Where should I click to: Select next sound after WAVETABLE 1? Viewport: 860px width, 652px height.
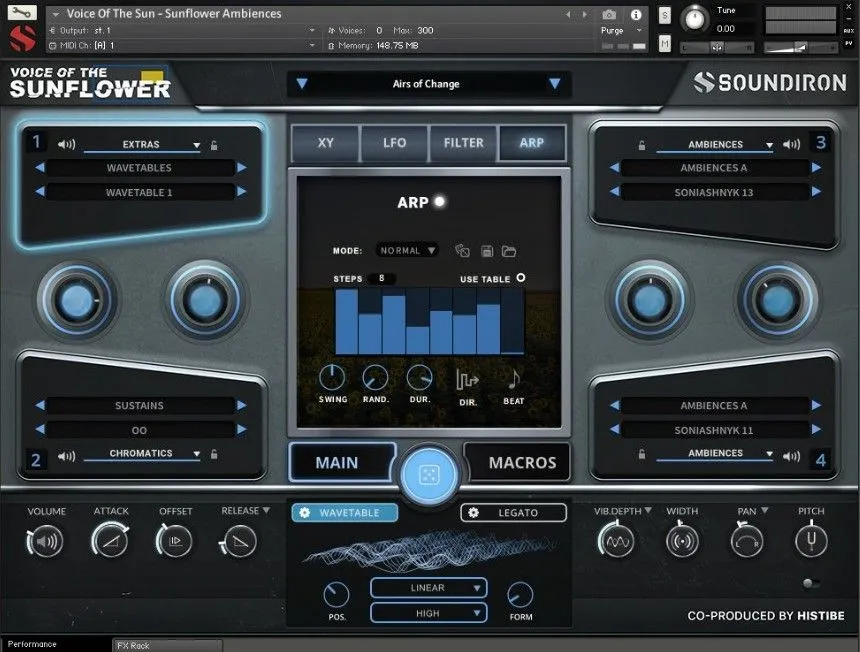pyautogui.click(x=242, y=192)
